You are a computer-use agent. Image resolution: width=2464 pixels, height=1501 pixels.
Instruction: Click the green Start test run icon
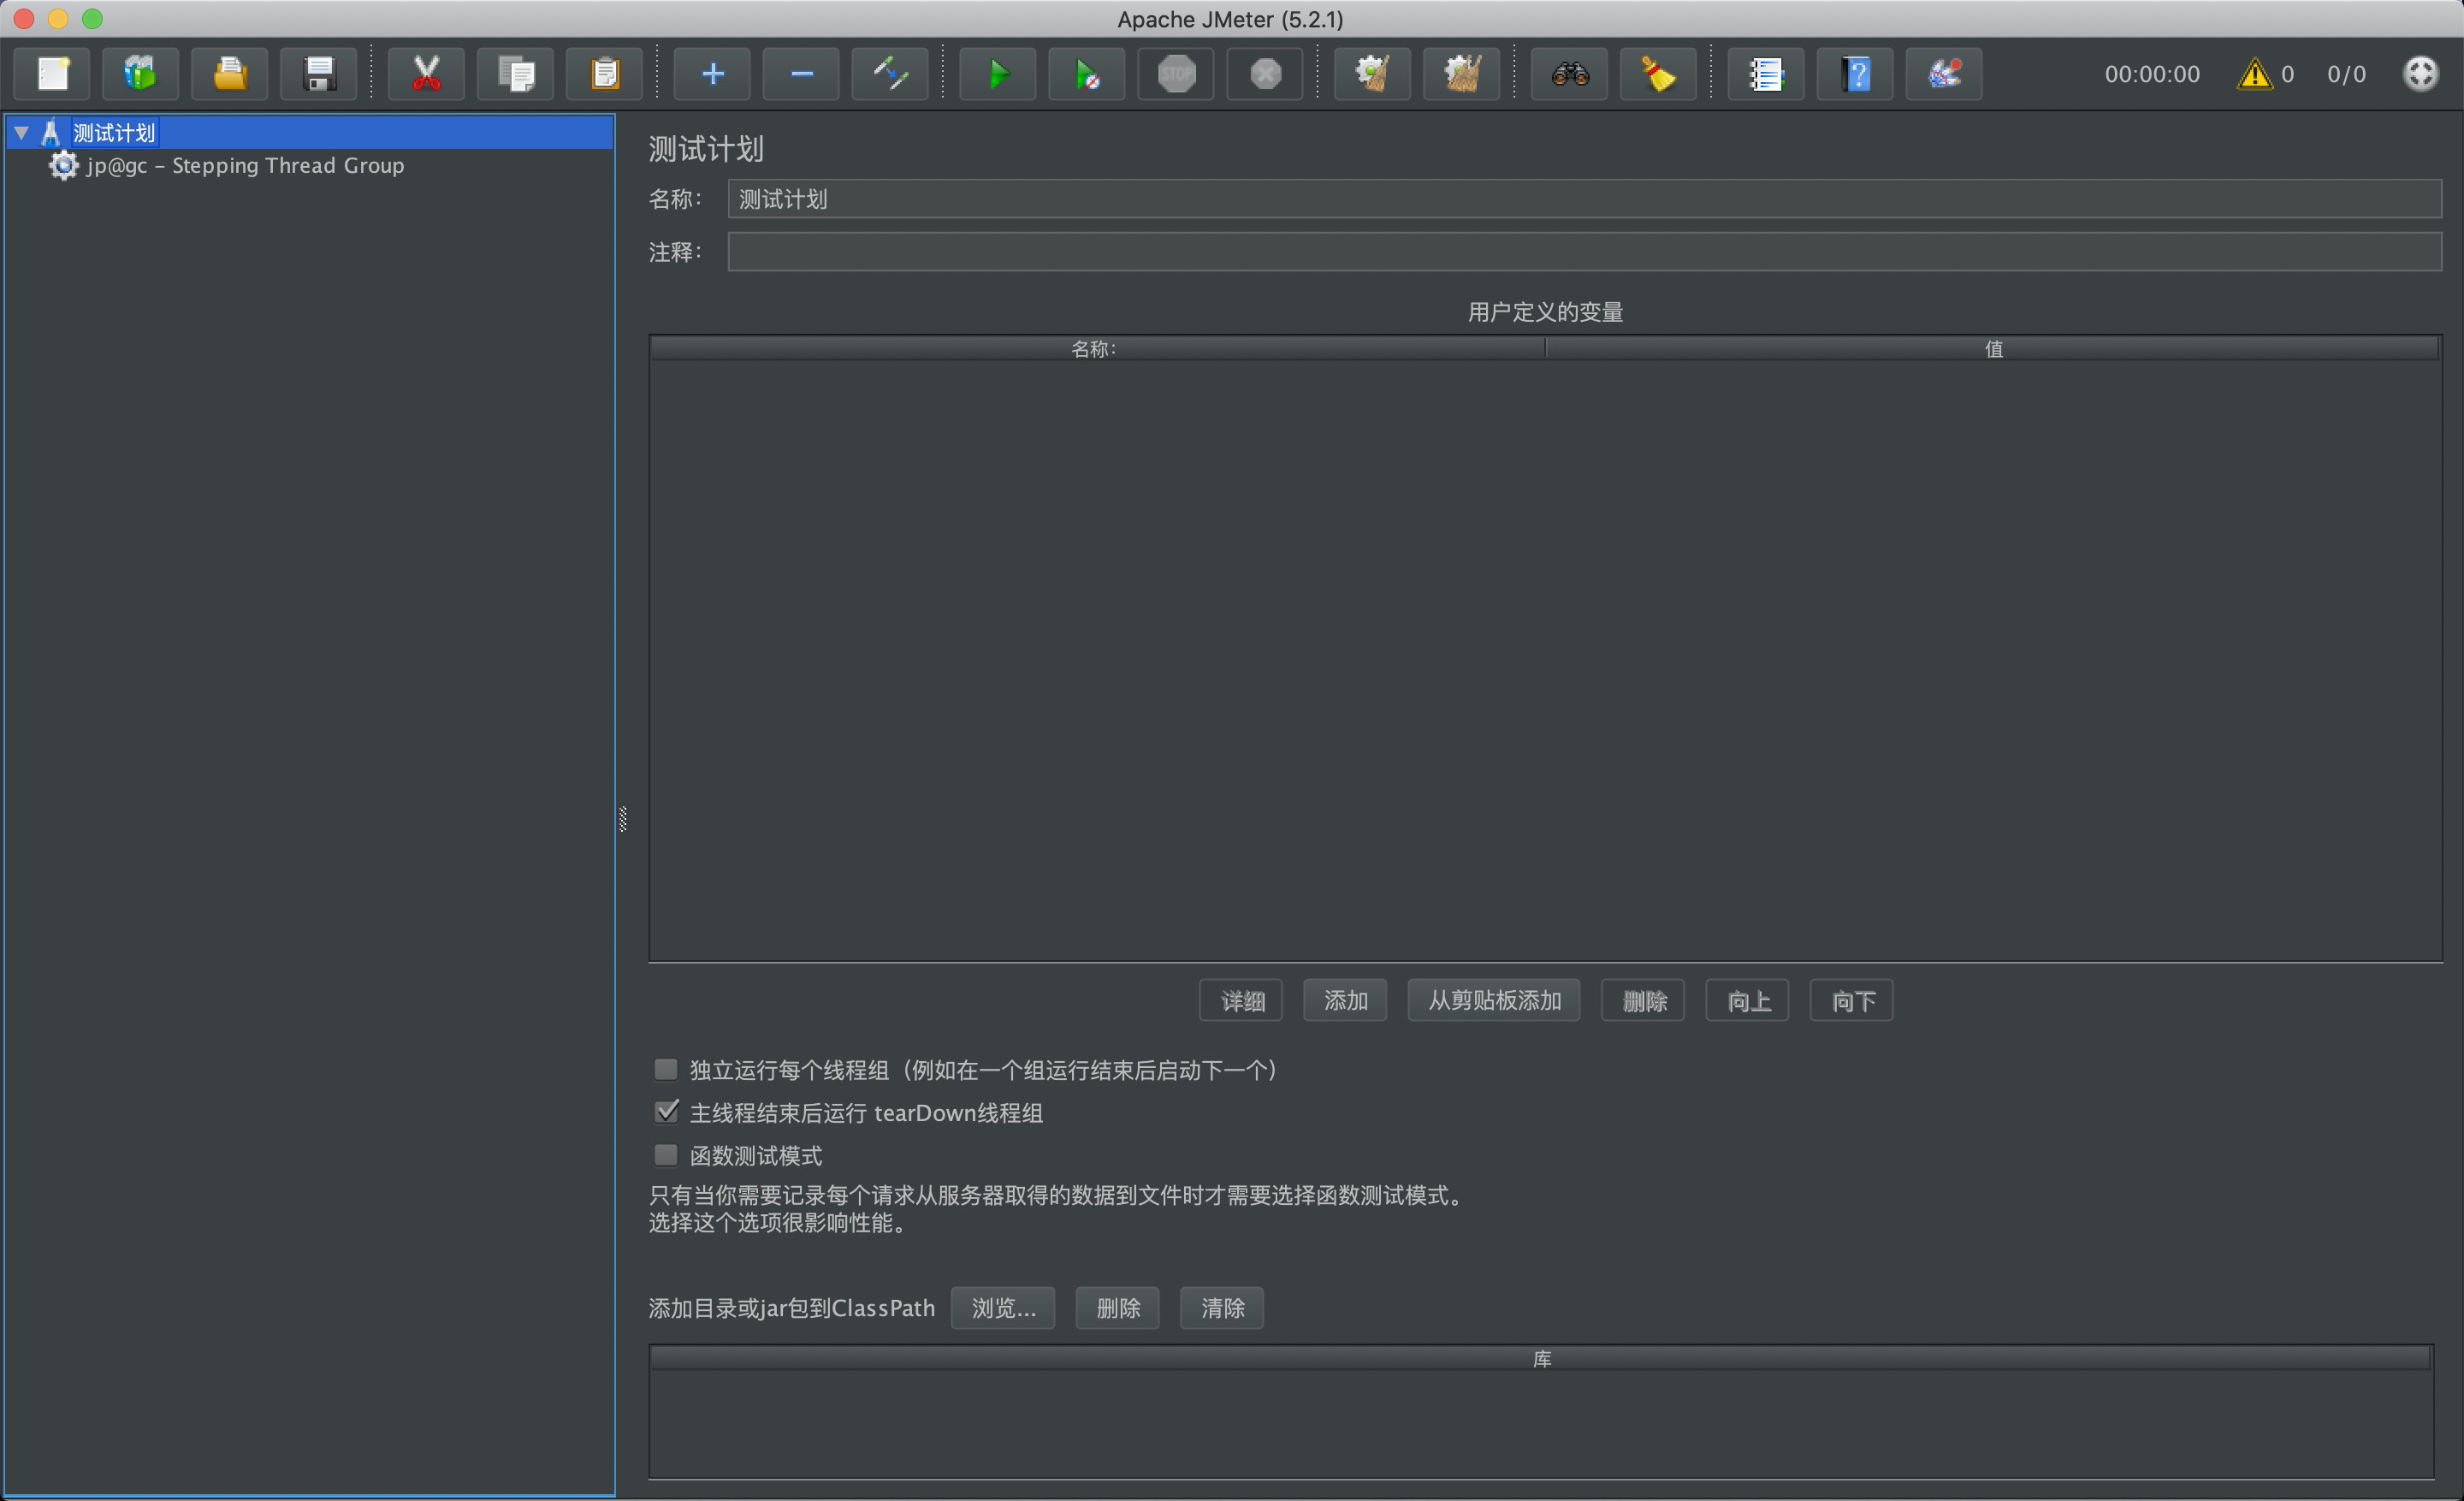[997, 74]
